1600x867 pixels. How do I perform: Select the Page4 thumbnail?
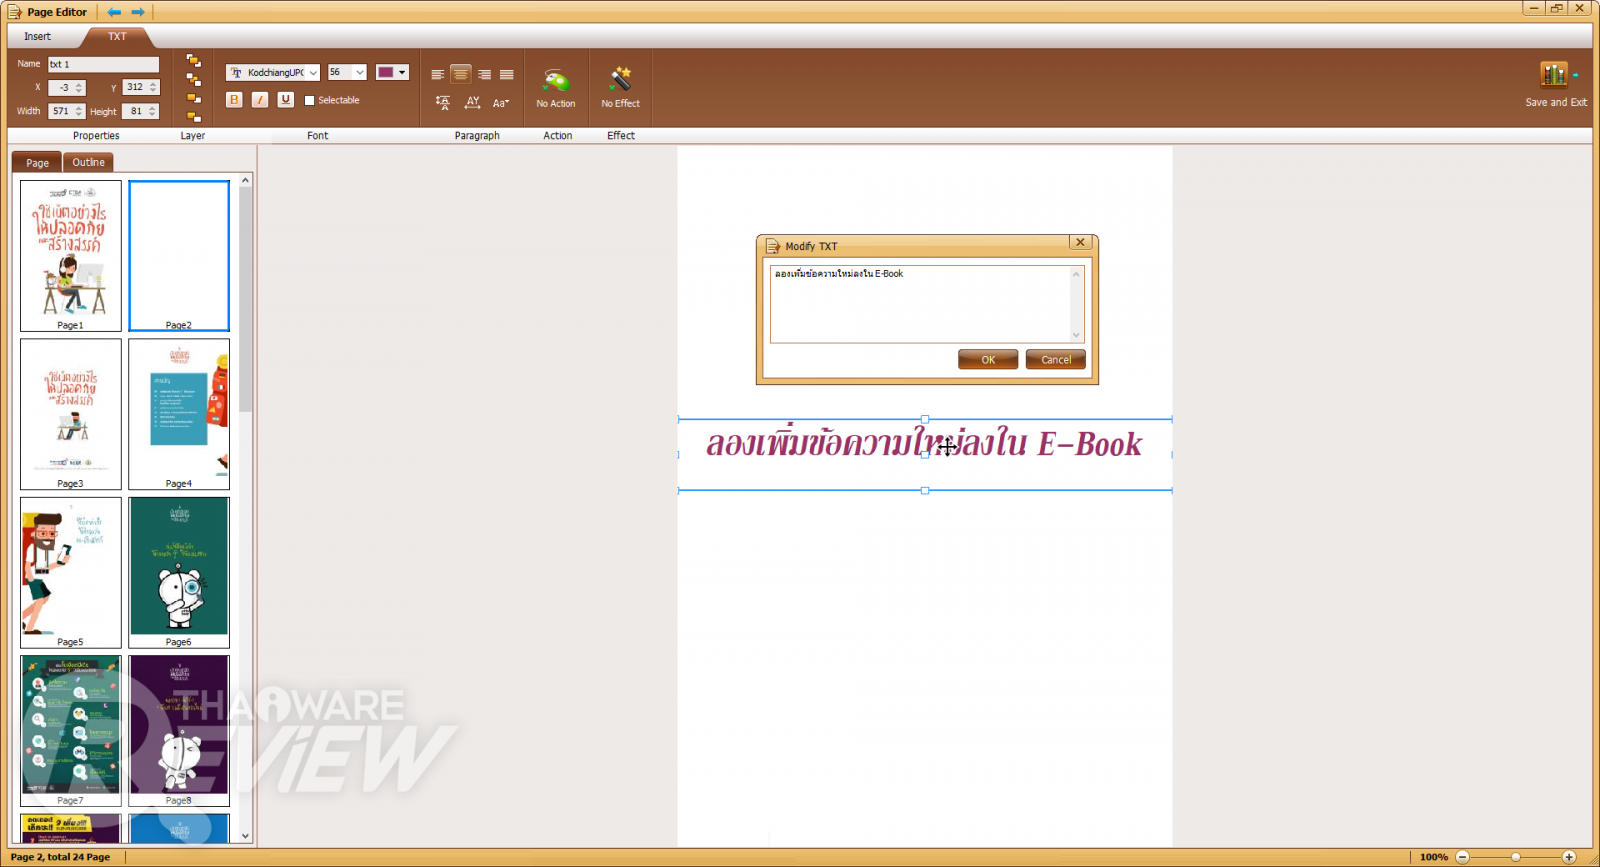pos(179,414)
